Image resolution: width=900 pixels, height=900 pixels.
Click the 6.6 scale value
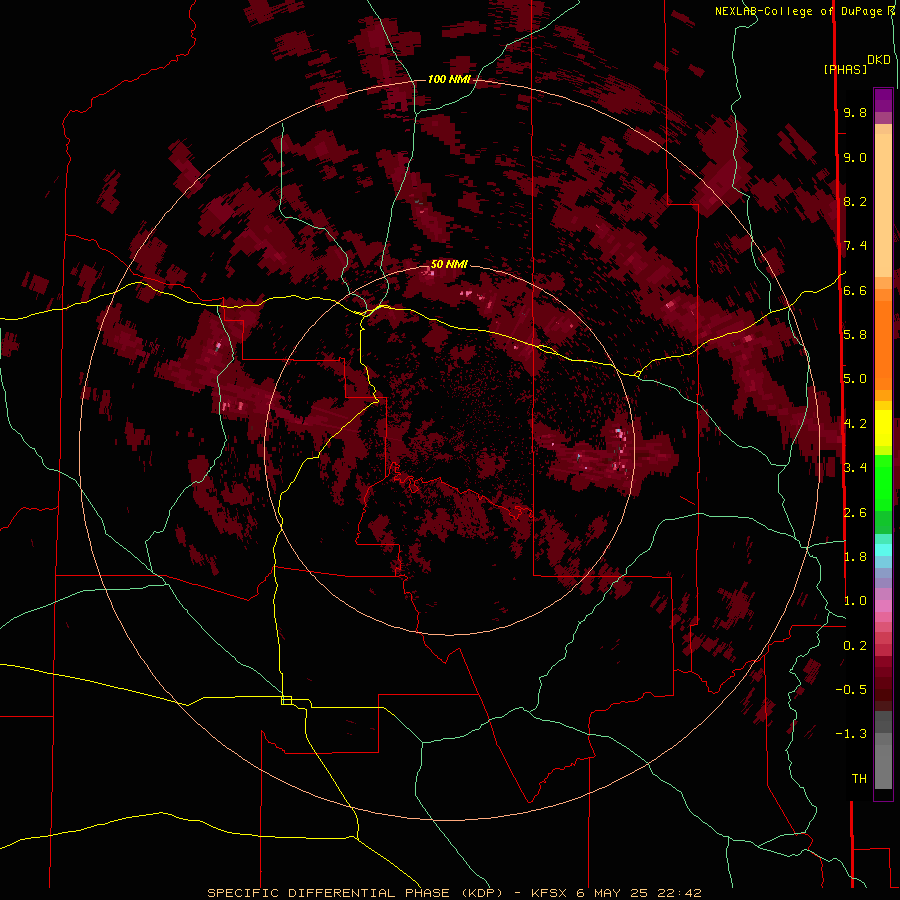click(x=855, y=290)
